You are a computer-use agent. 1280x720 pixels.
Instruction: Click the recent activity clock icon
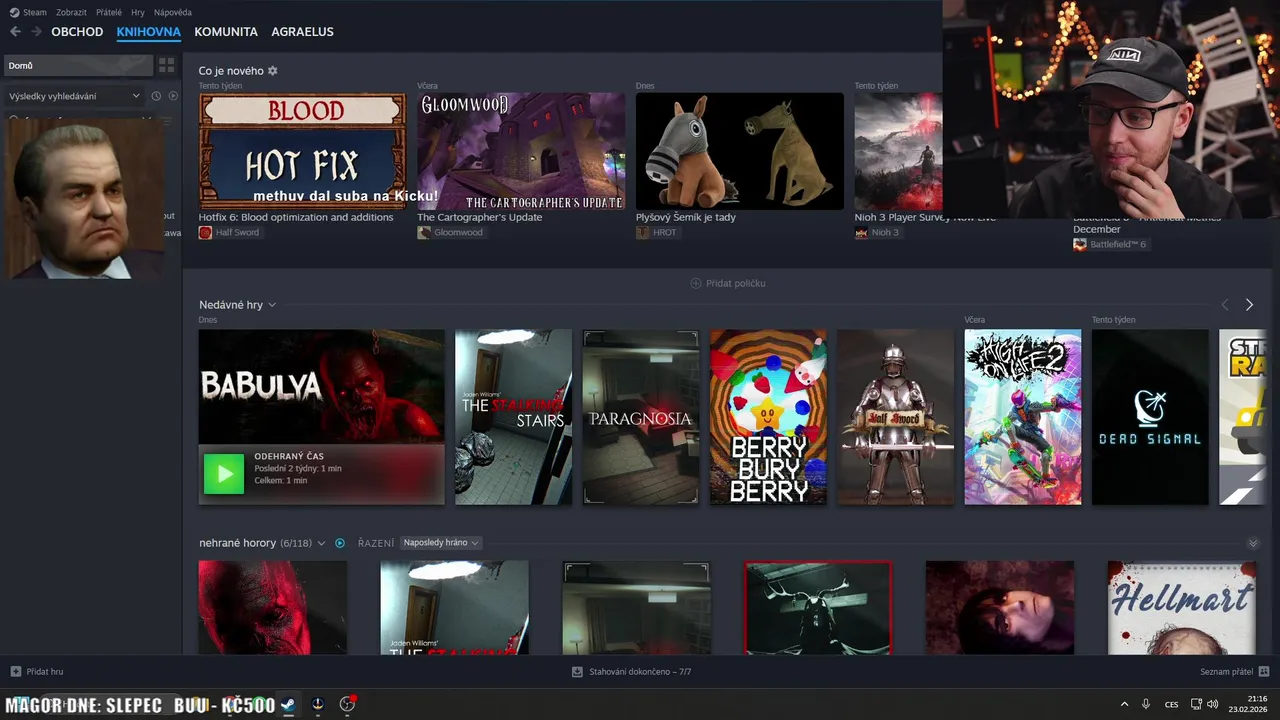[x=156, y=96]
